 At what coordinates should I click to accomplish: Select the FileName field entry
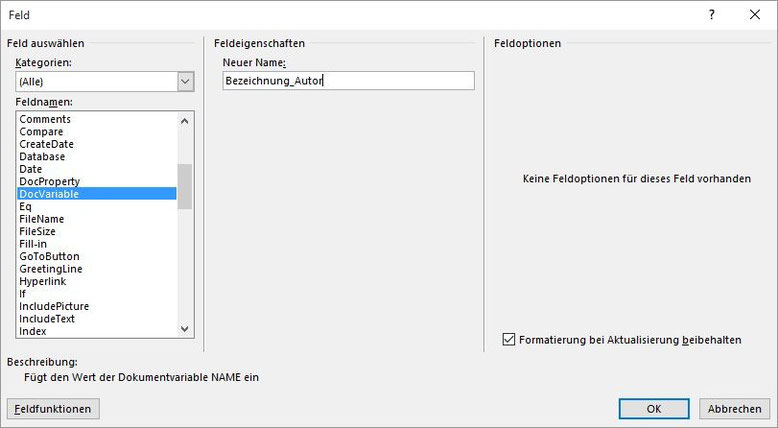pos(42,219)
